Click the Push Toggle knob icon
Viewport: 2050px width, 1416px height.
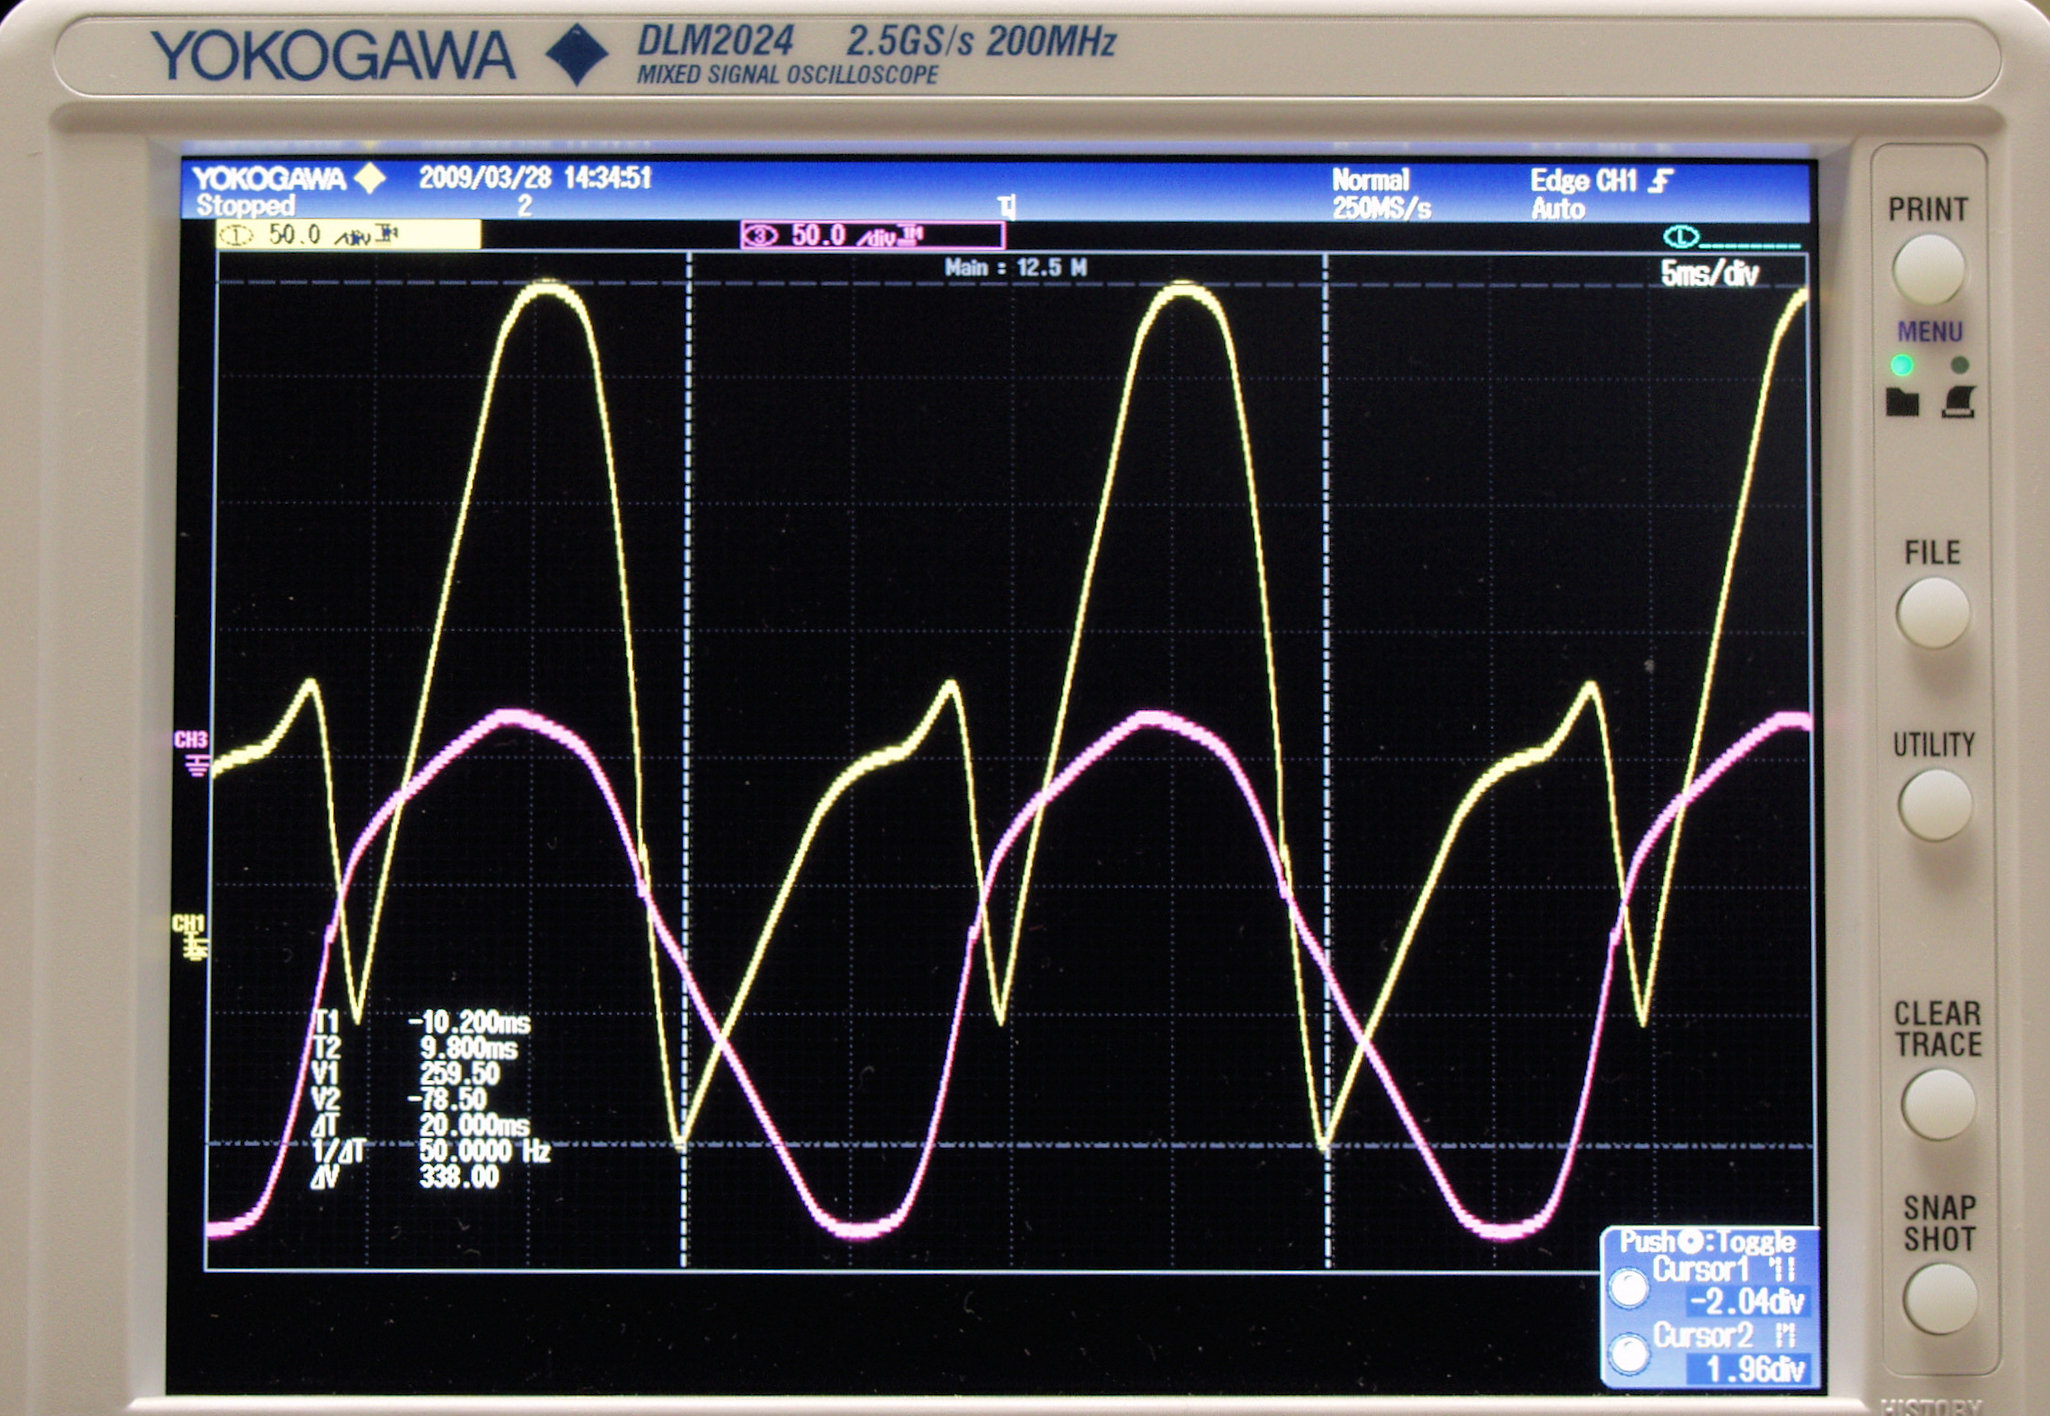point(1690,1242)
